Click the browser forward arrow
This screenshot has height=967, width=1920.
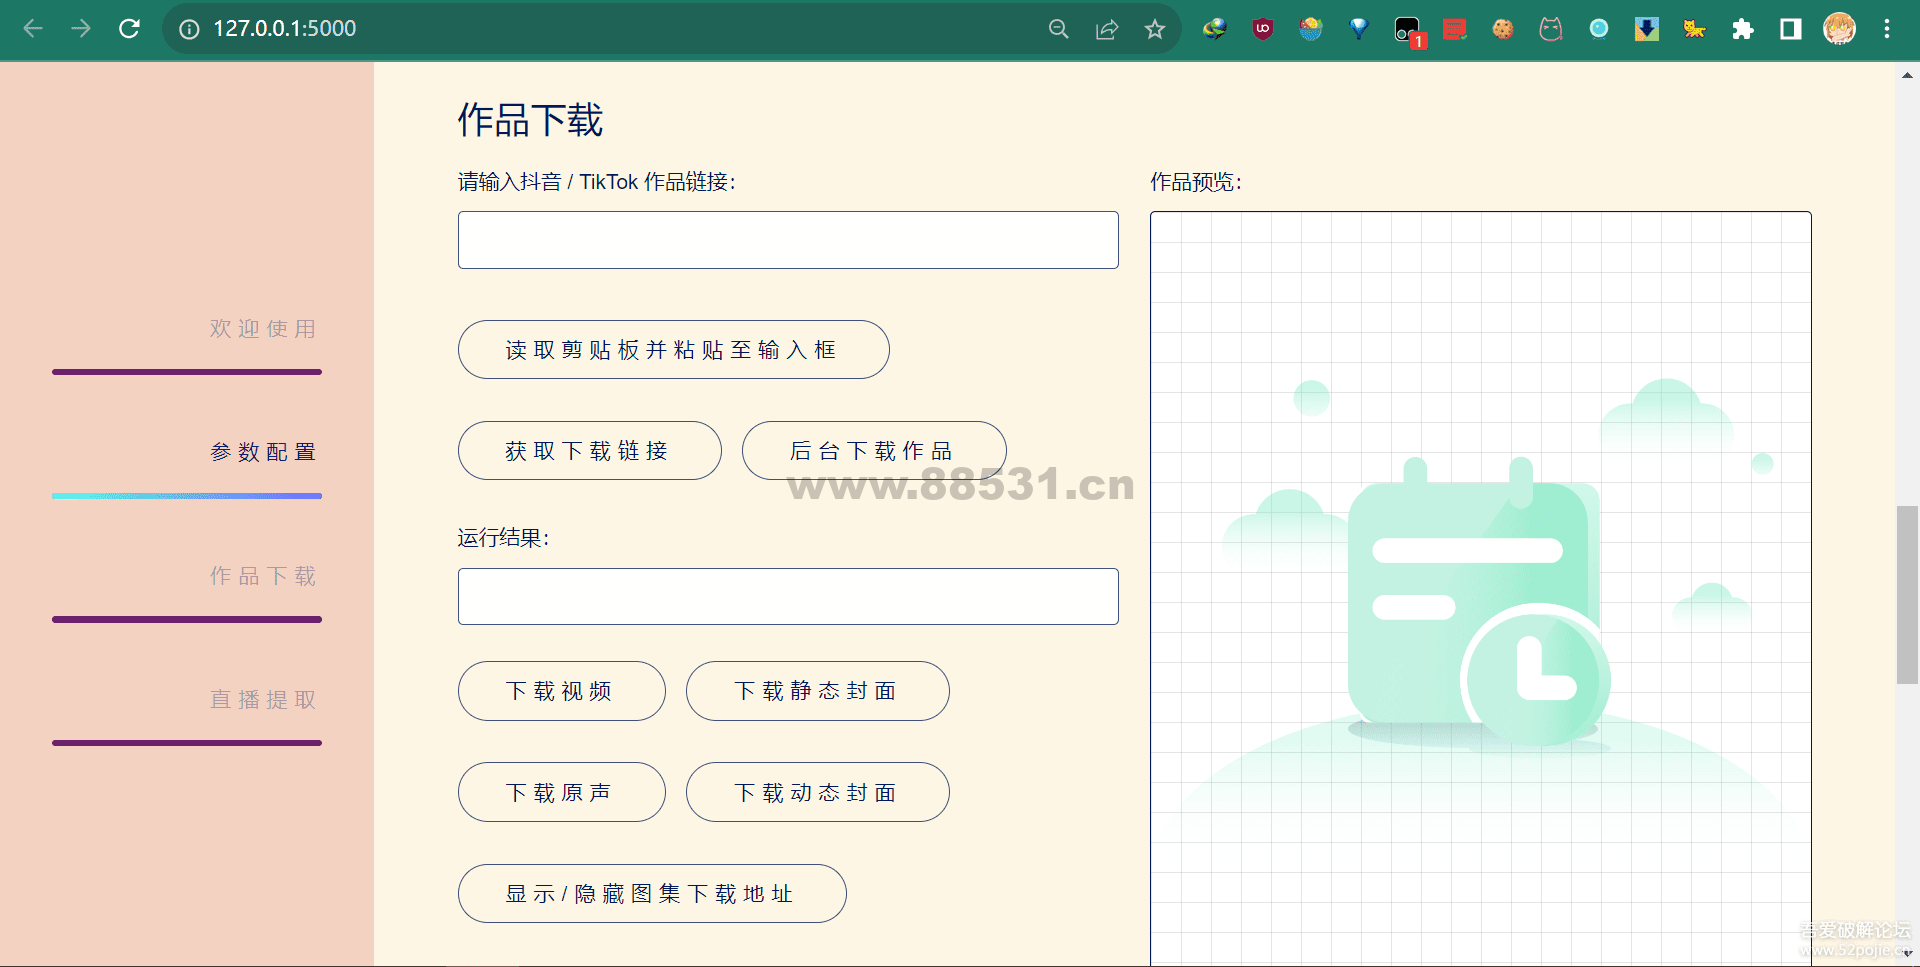81,29
